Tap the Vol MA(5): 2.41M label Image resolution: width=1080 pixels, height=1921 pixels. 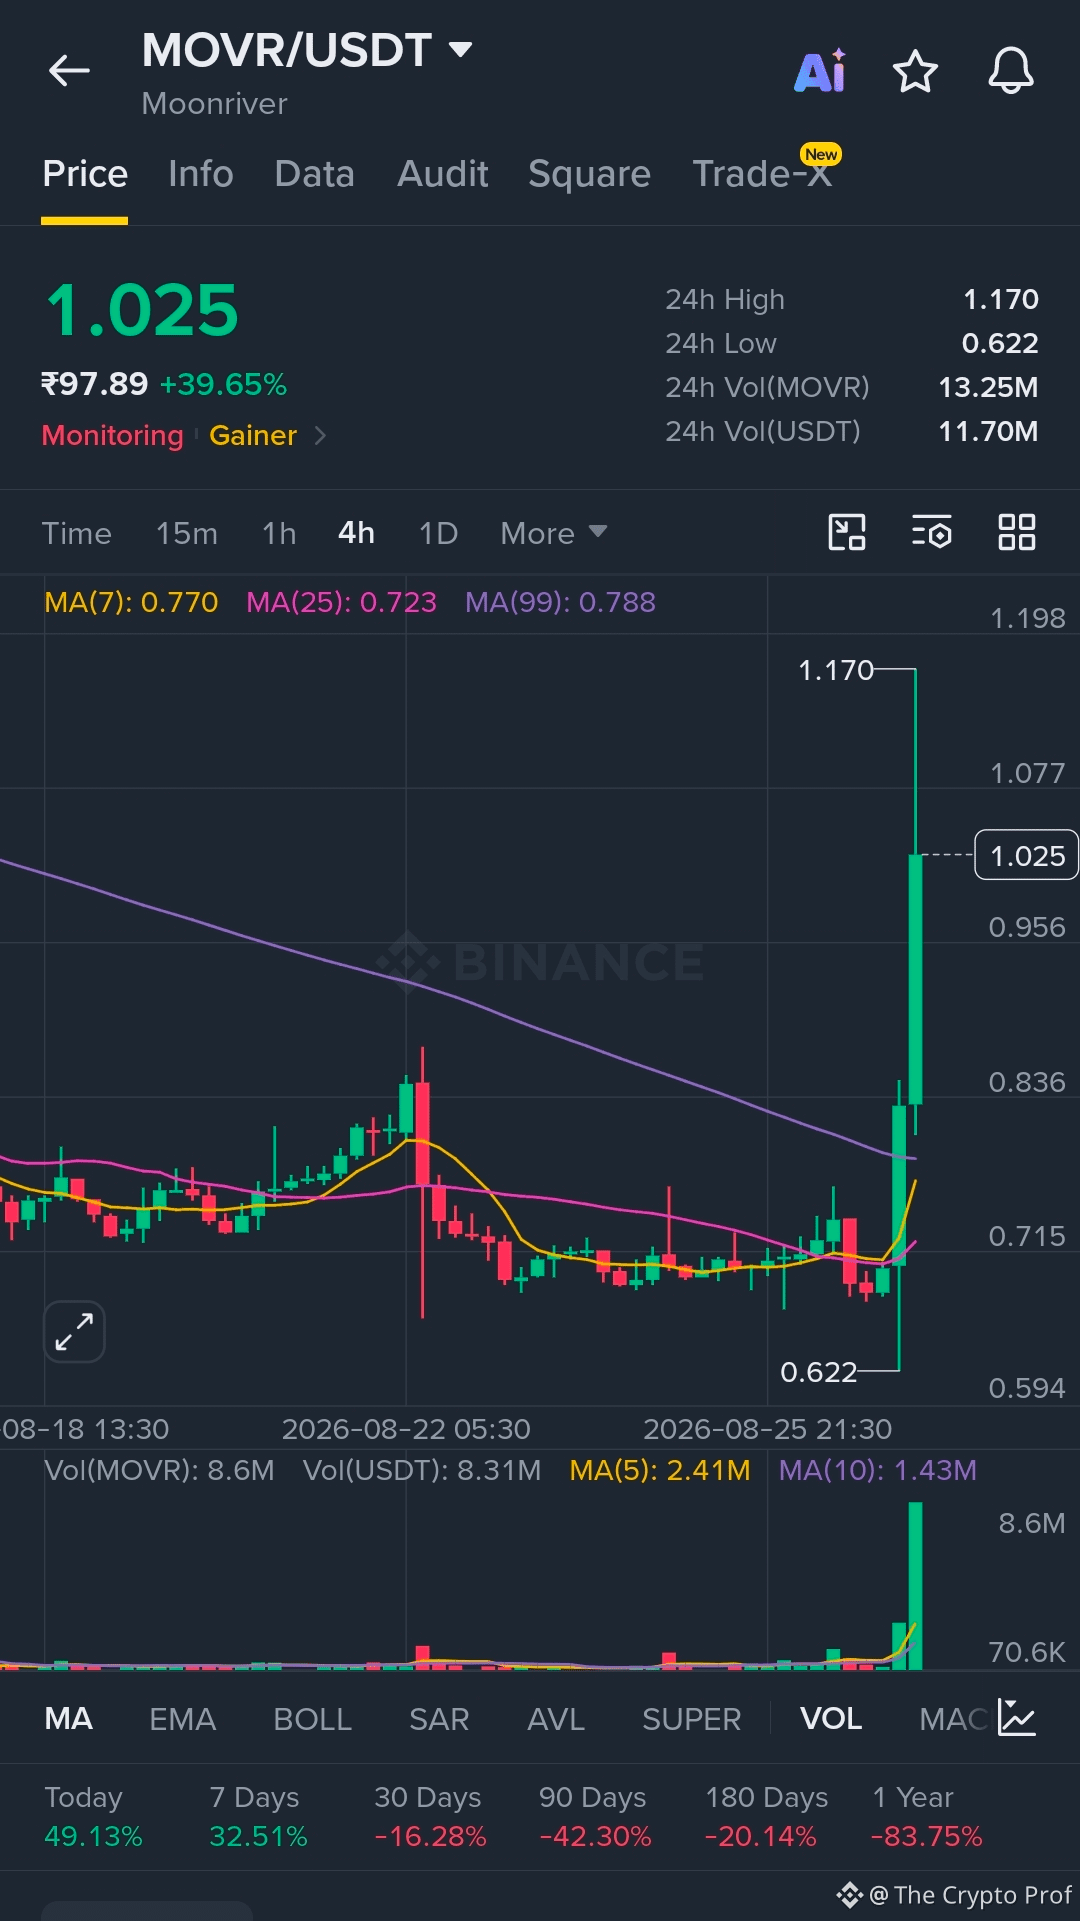660,1470
